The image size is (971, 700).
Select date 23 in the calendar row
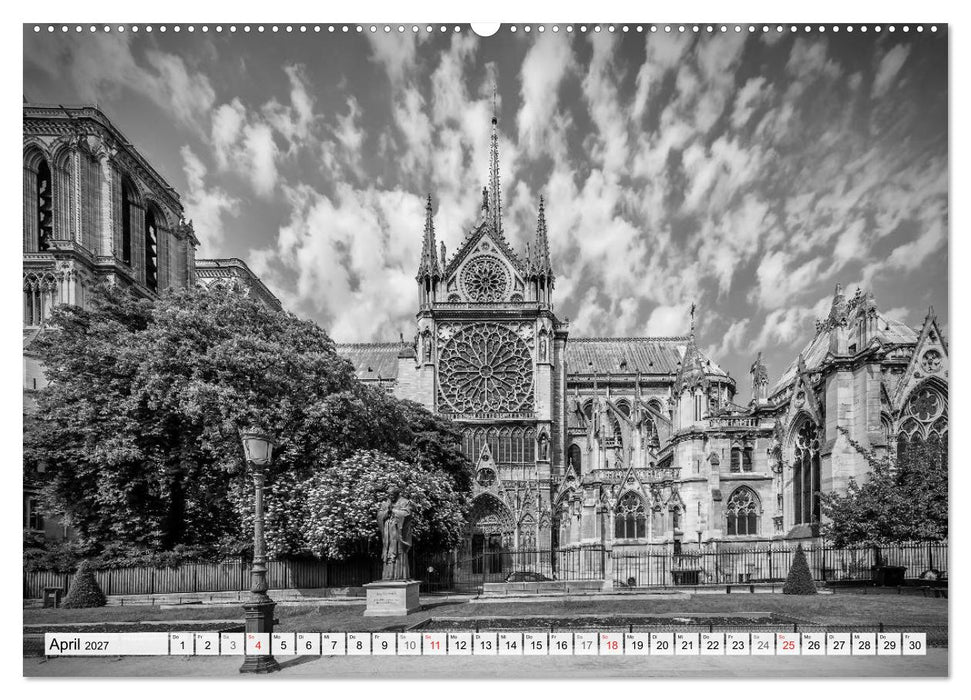tap(738, 644)
